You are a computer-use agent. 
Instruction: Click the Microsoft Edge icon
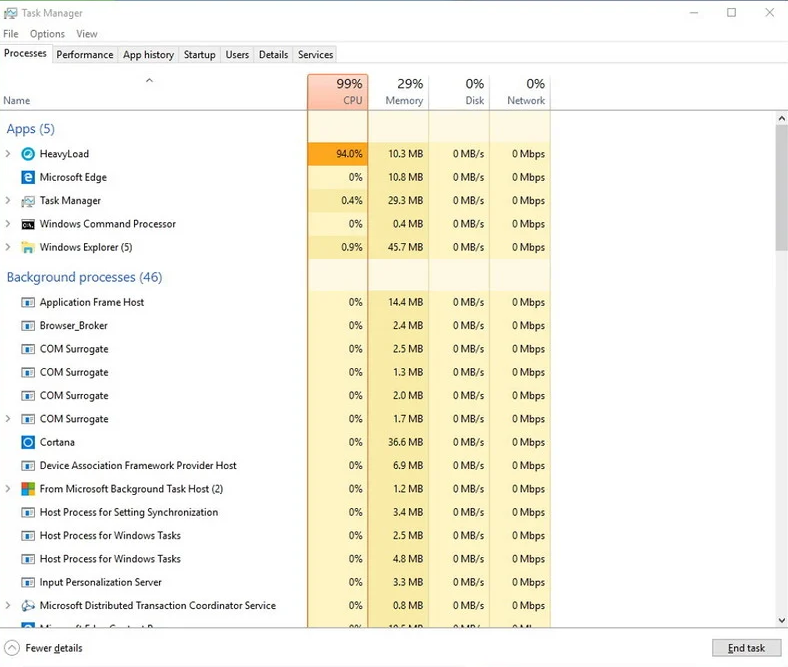[28, 177]
